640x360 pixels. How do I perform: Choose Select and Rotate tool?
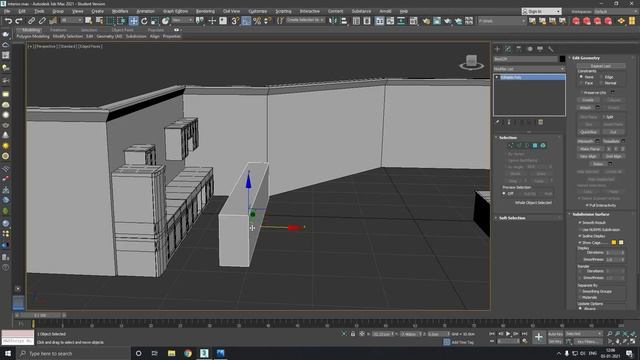pos(144,20)
